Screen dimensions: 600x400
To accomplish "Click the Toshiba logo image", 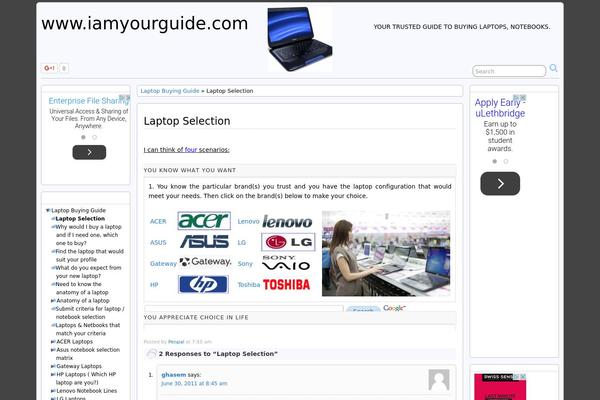I will click(x=286, y=285).
